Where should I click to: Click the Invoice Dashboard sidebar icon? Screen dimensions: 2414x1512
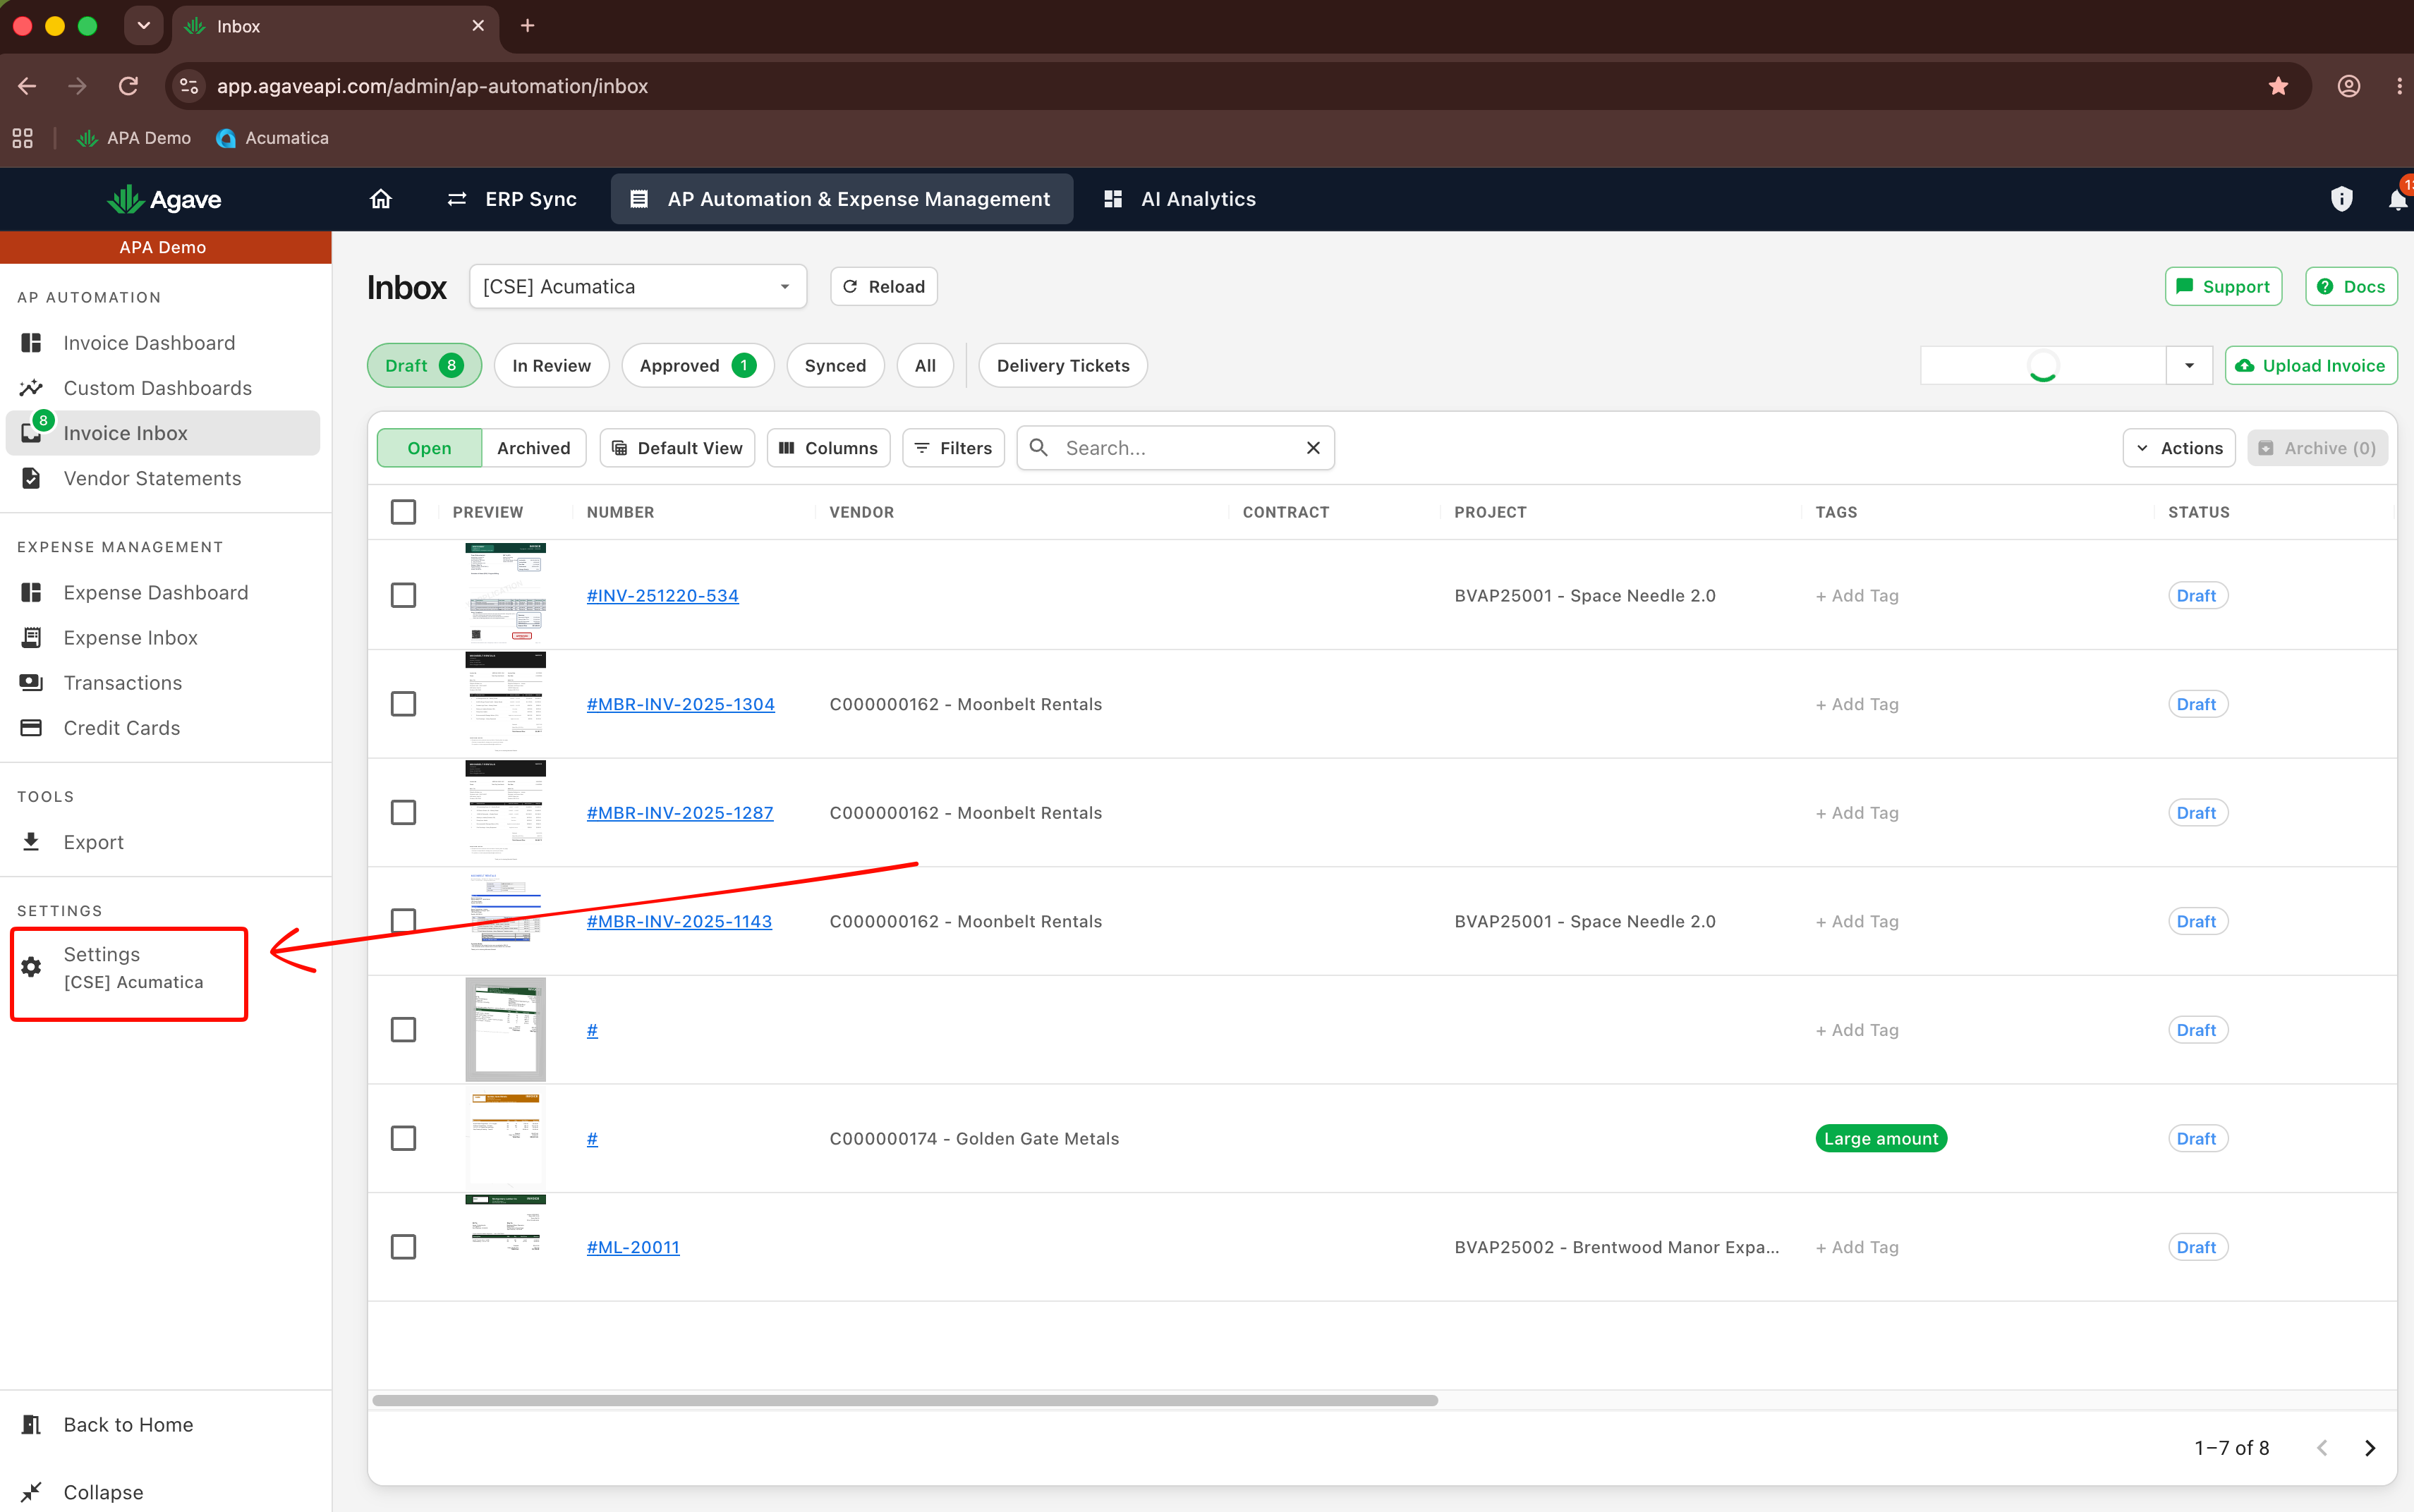(31, 343)
